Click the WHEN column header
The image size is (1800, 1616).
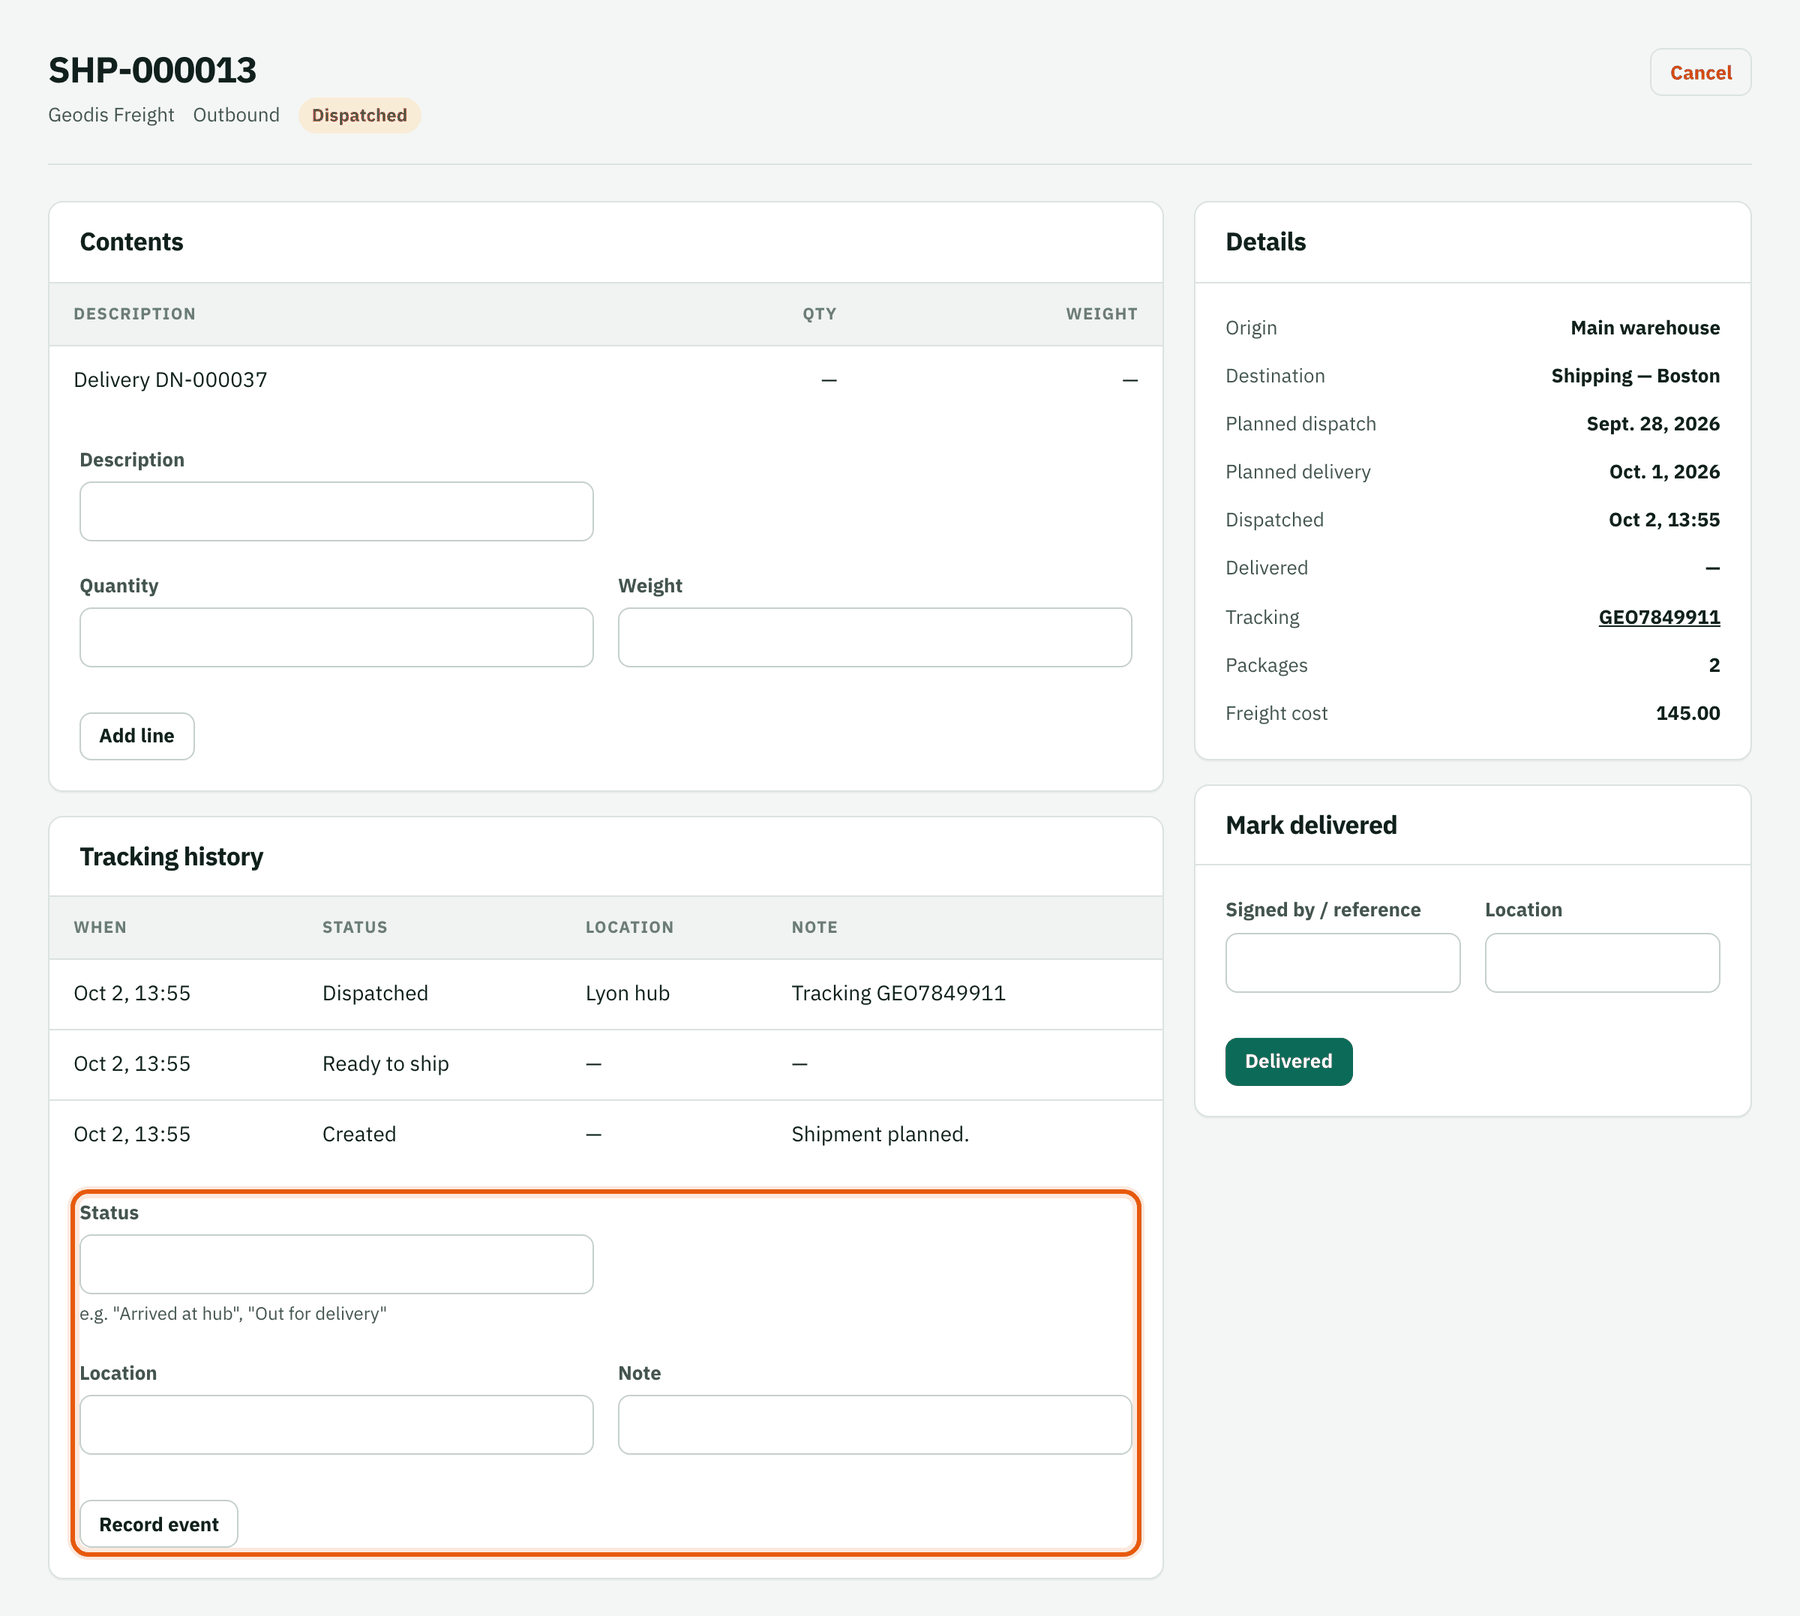pyautogui.click(x=100, y=927)
